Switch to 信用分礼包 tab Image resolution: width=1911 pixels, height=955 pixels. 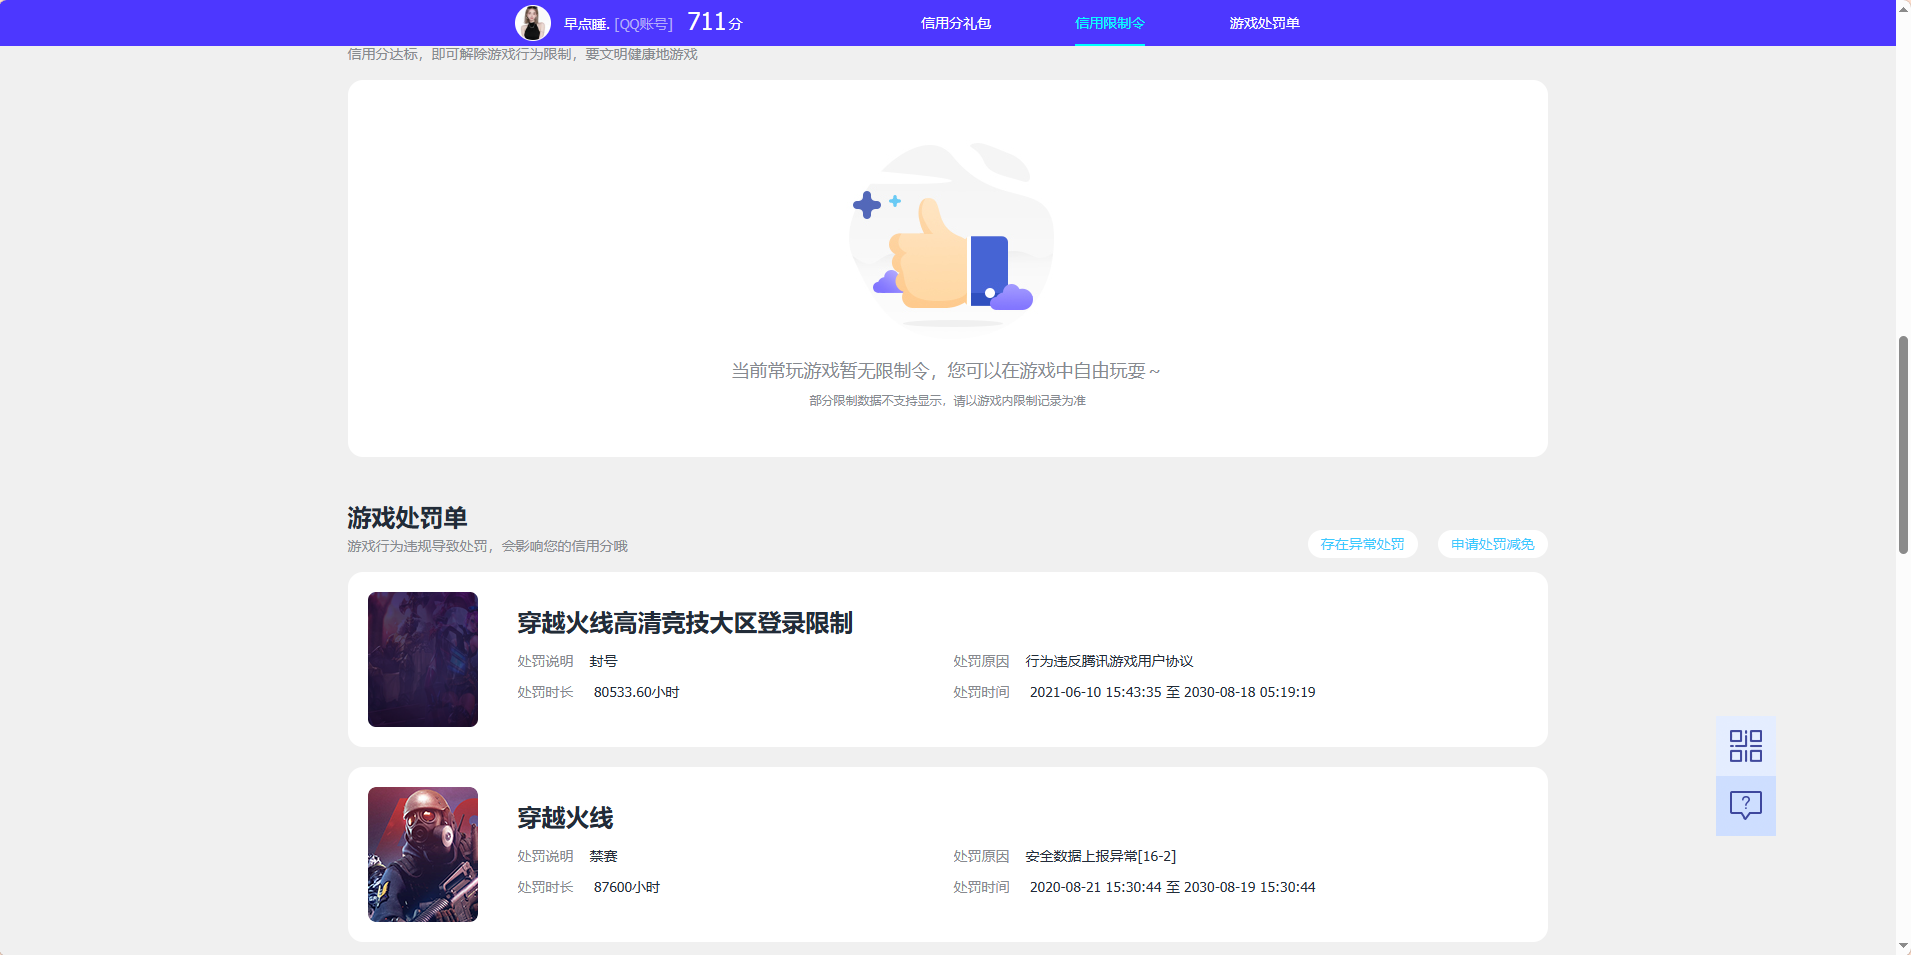(955, 23)
